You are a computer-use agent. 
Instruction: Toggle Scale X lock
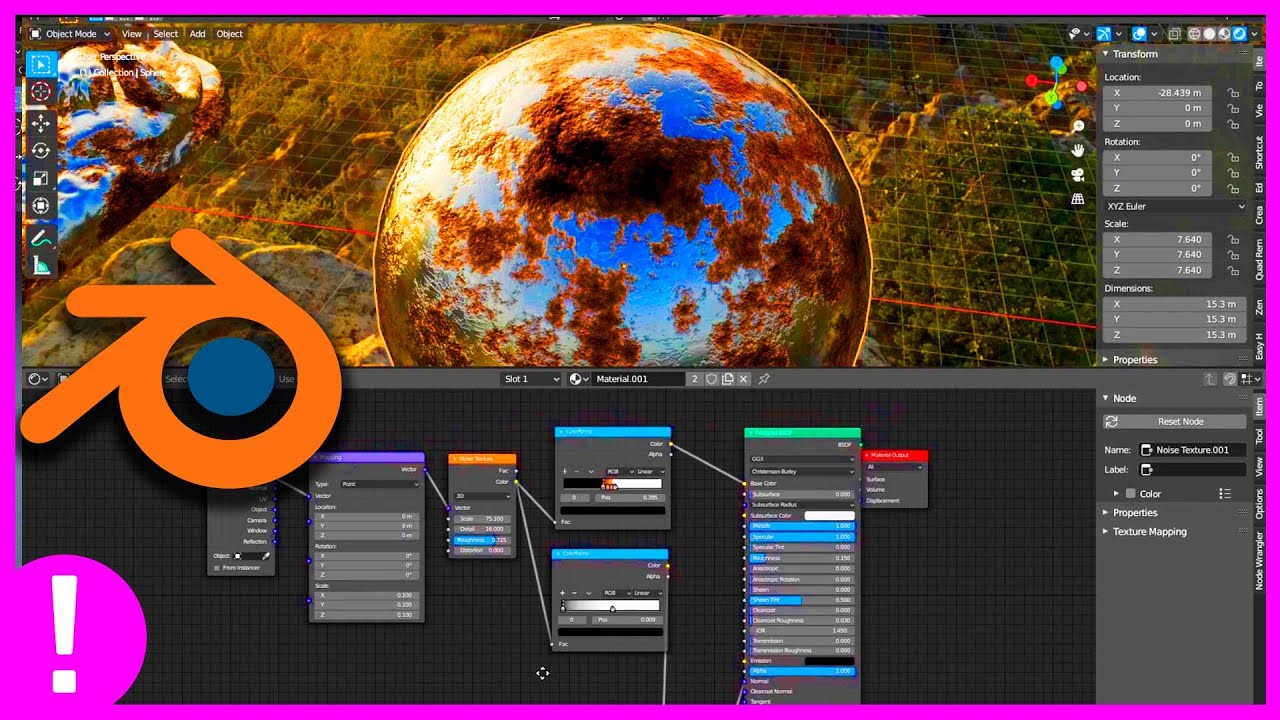1232,240
